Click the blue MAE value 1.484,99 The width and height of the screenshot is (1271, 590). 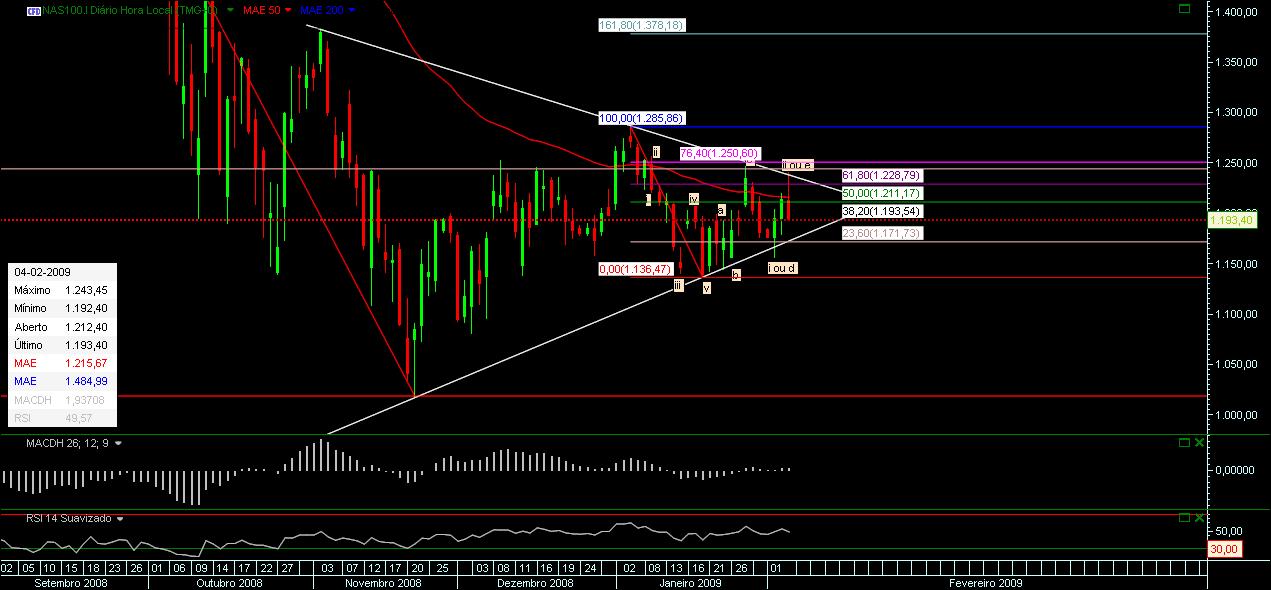click(85, 380)
